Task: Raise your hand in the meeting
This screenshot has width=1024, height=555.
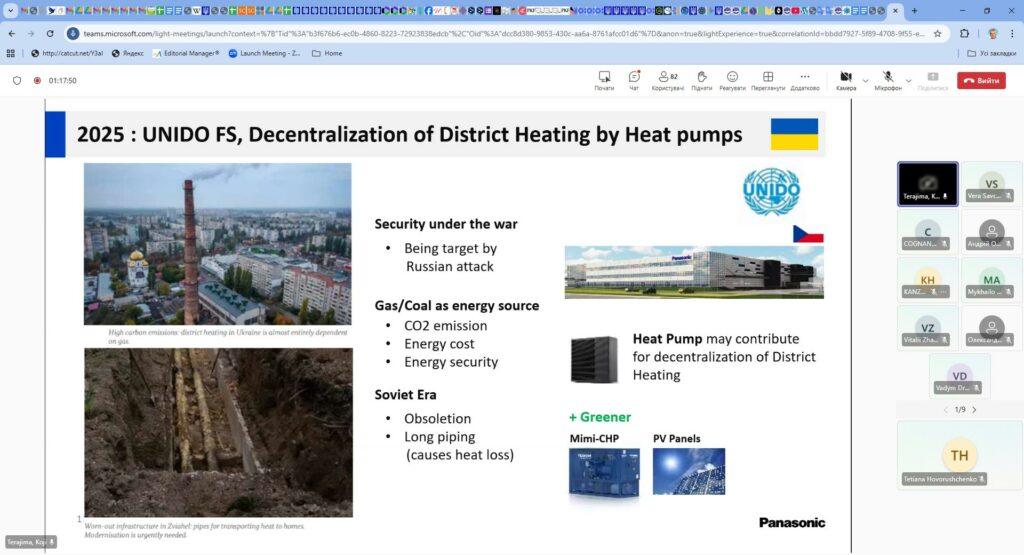Action: pyautogui.click(x=701, y=80)
